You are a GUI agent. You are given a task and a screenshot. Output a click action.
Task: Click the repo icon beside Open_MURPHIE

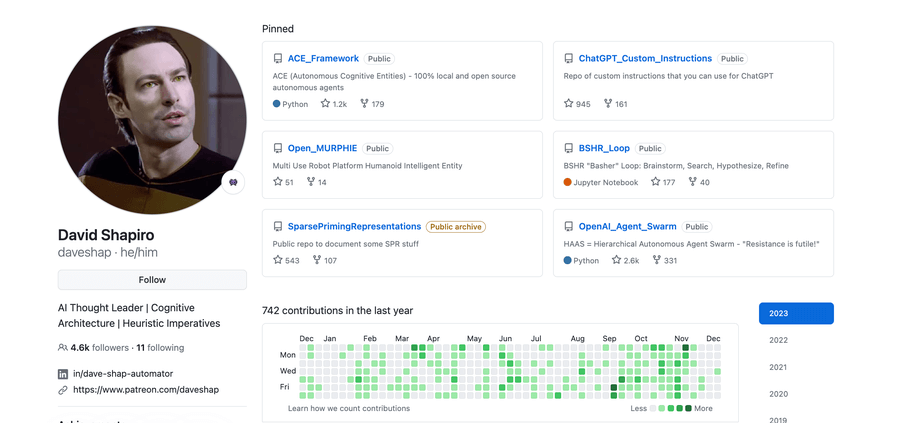277,148
